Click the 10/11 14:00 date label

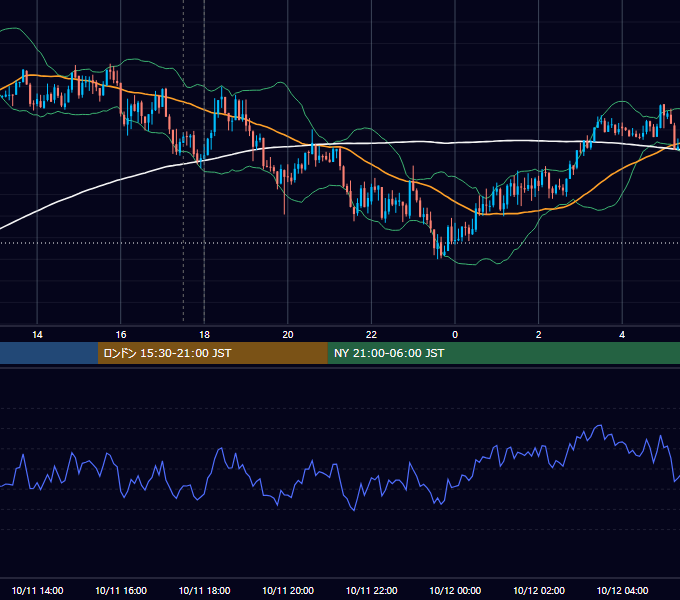click(37, 590)
